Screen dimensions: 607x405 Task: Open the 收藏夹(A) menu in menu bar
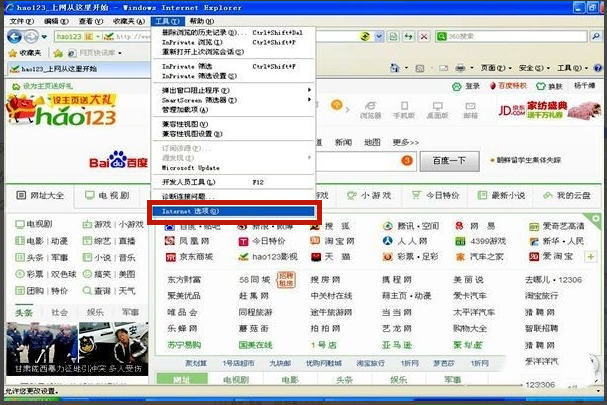coord(129,21)
